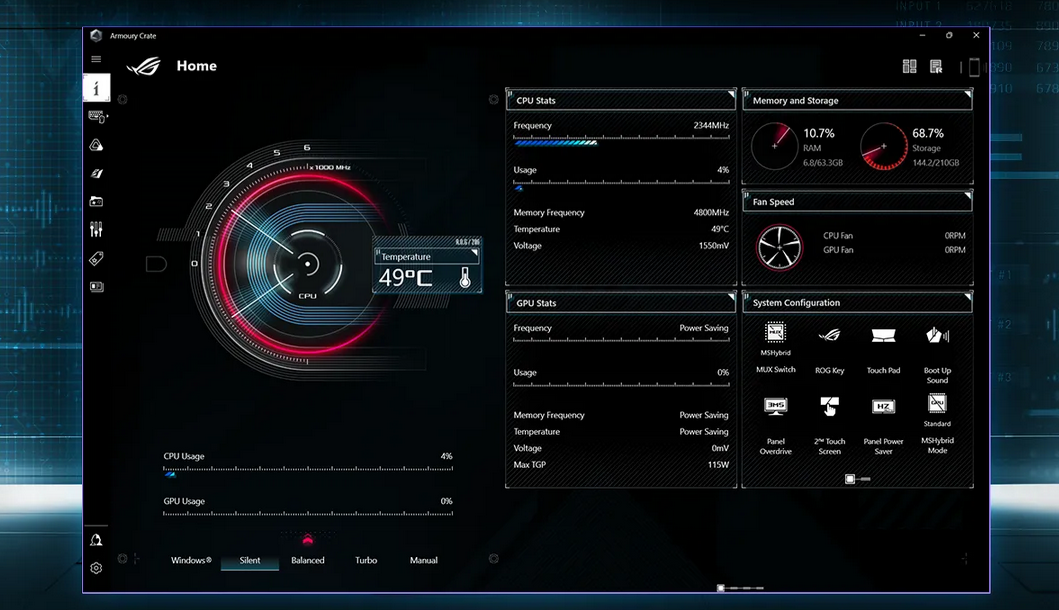The image size is (1059, 610).
Task: Select the Windows® operating mode
Action: tap(191, 560)
